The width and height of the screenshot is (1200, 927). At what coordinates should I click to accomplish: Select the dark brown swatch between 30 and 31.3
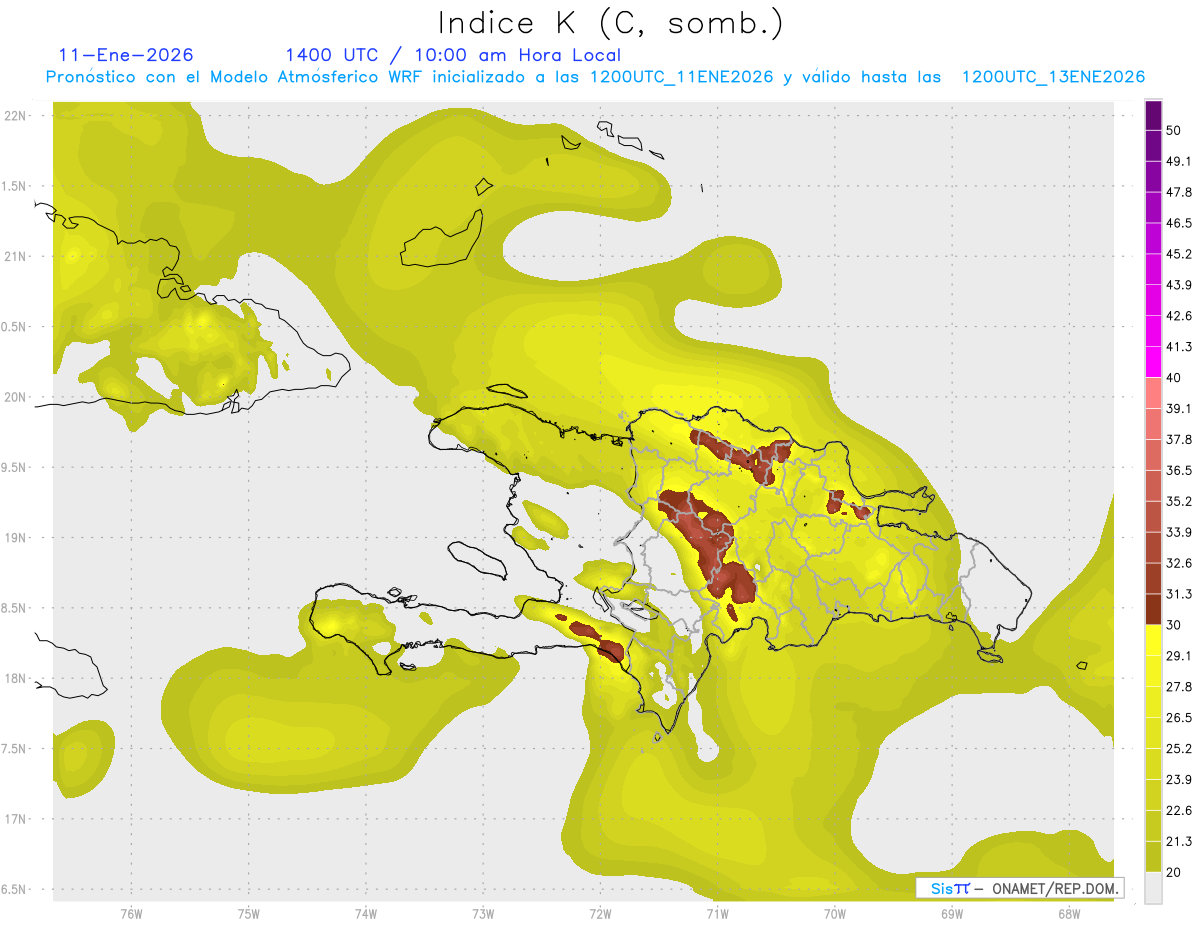click(x=1153, y=609)
